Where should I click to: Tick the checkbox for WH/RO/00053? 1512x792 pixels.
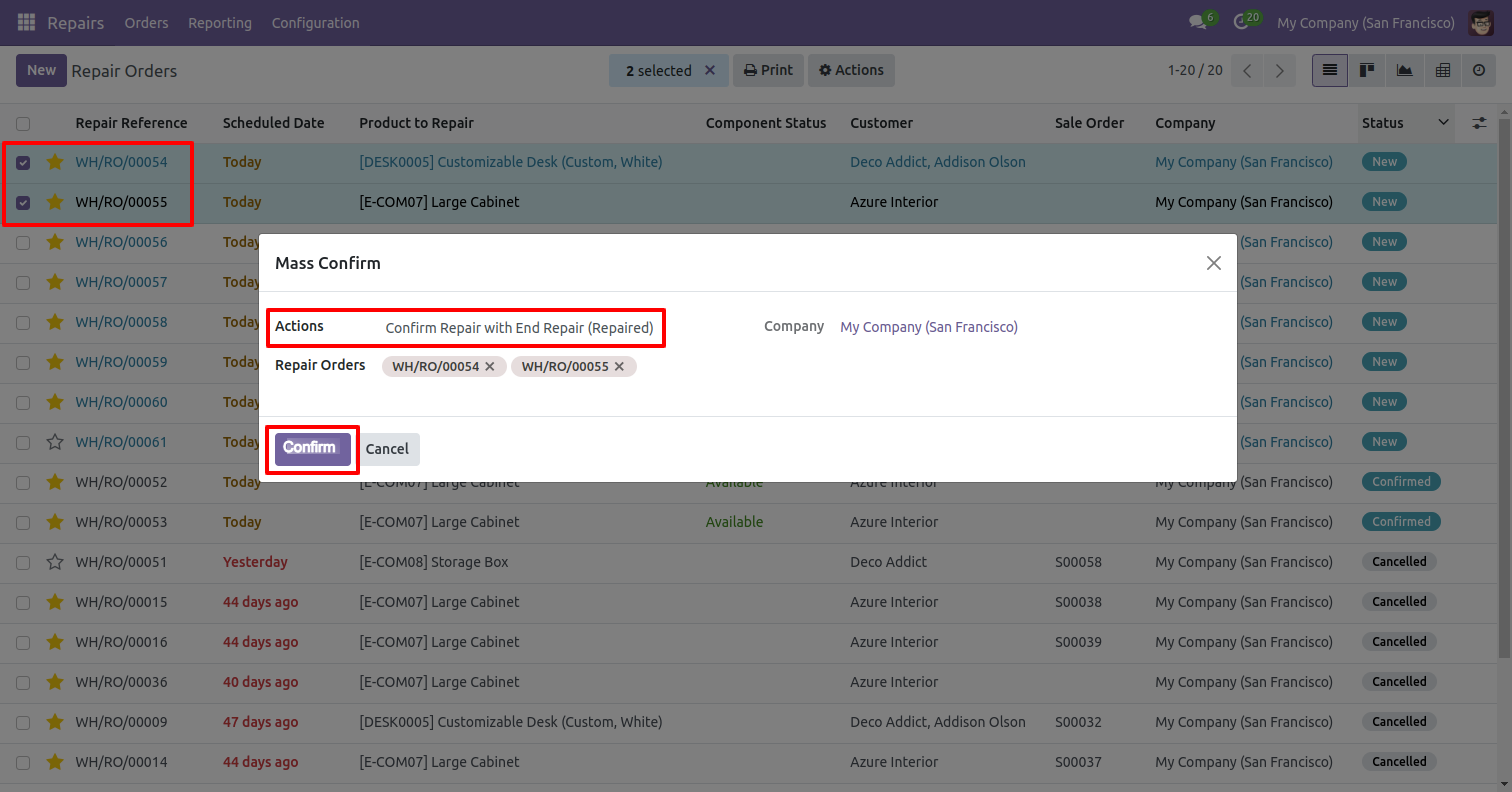tap(23, 522)
